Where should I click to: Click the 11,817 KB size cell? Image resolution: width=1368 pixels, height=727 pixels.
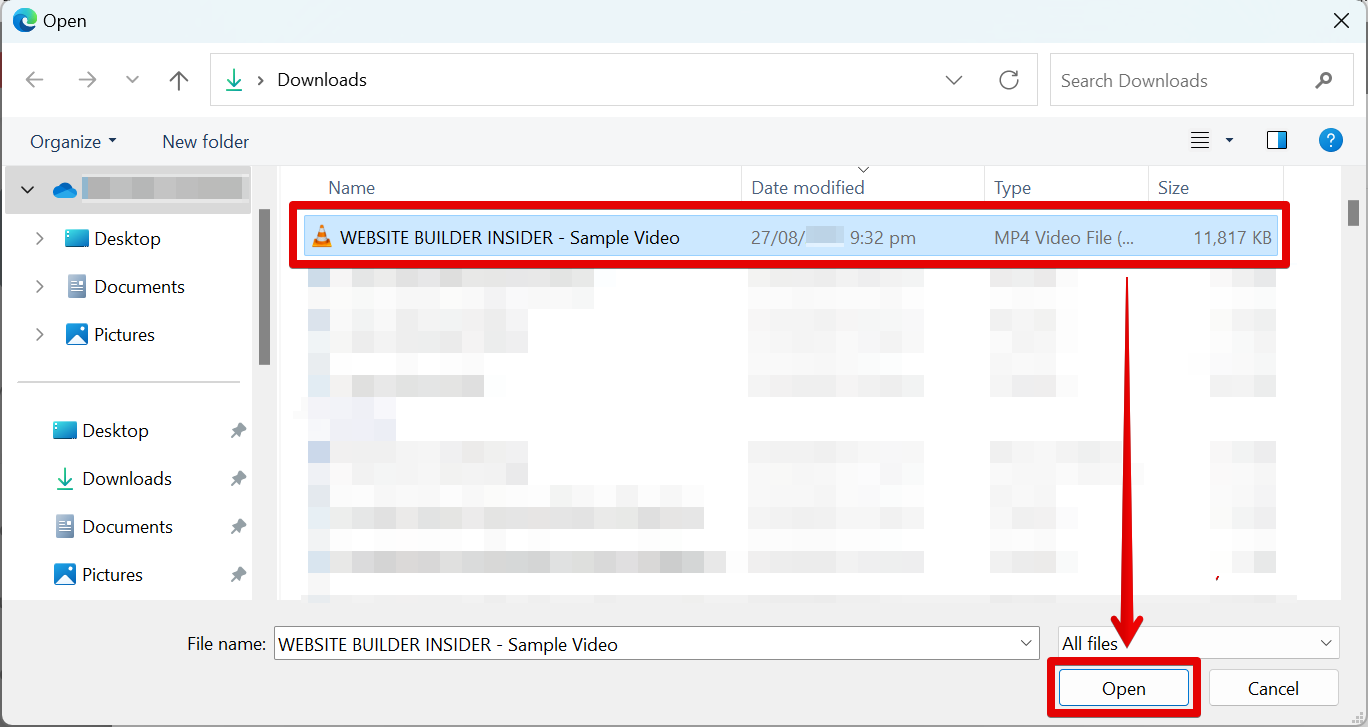click(1233, 238)
